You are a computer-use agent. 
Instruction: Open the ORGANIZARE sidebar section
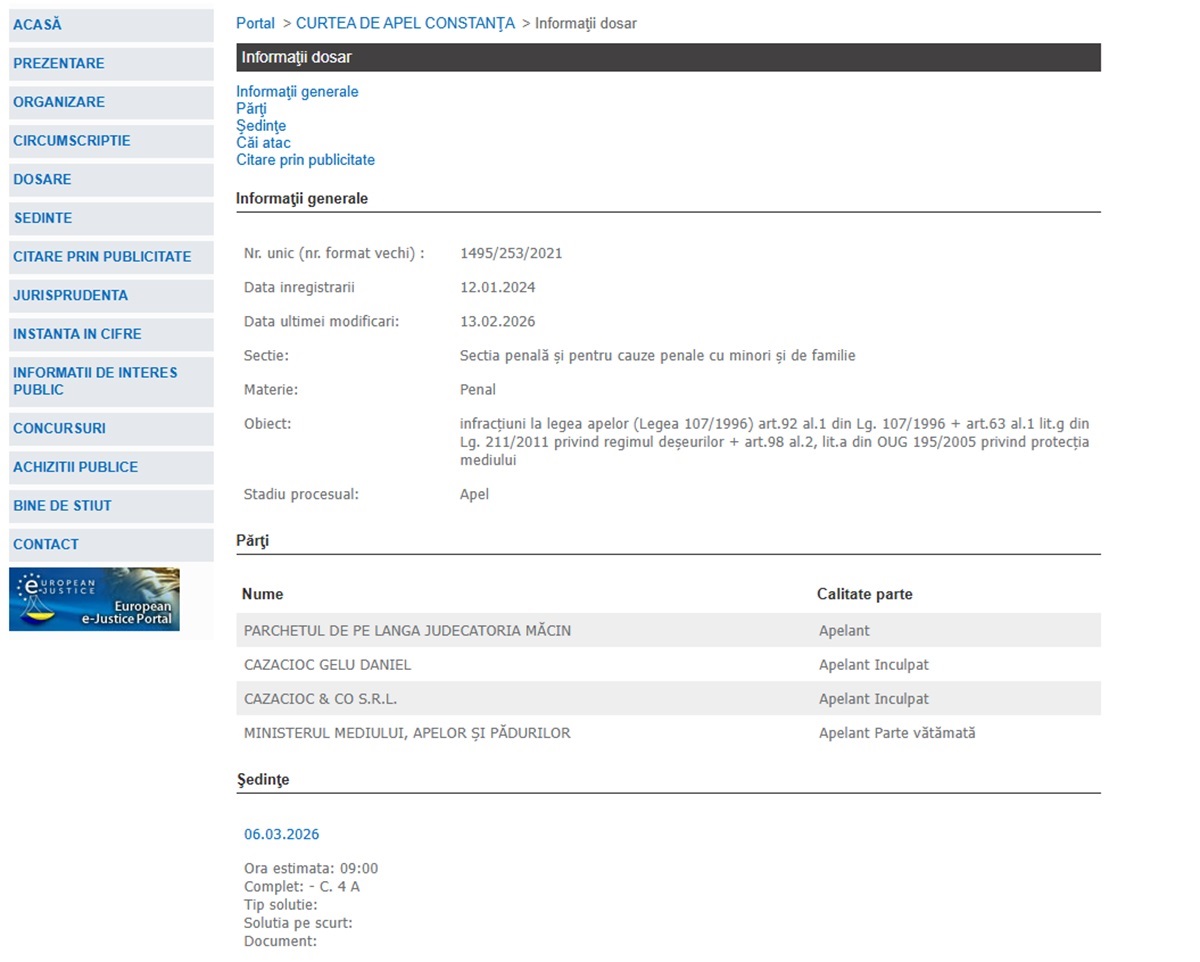(x=111, y=102)
